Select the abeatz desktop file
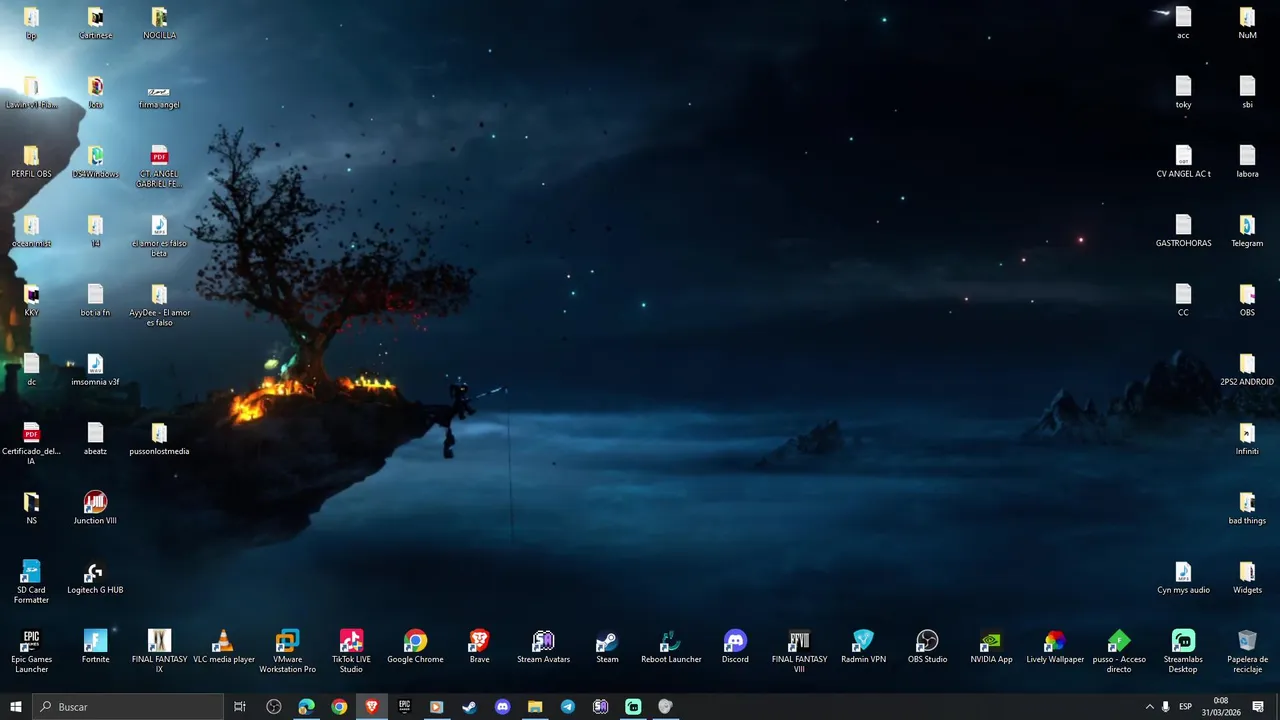The image size is (1280, 720). click(95, 439)
